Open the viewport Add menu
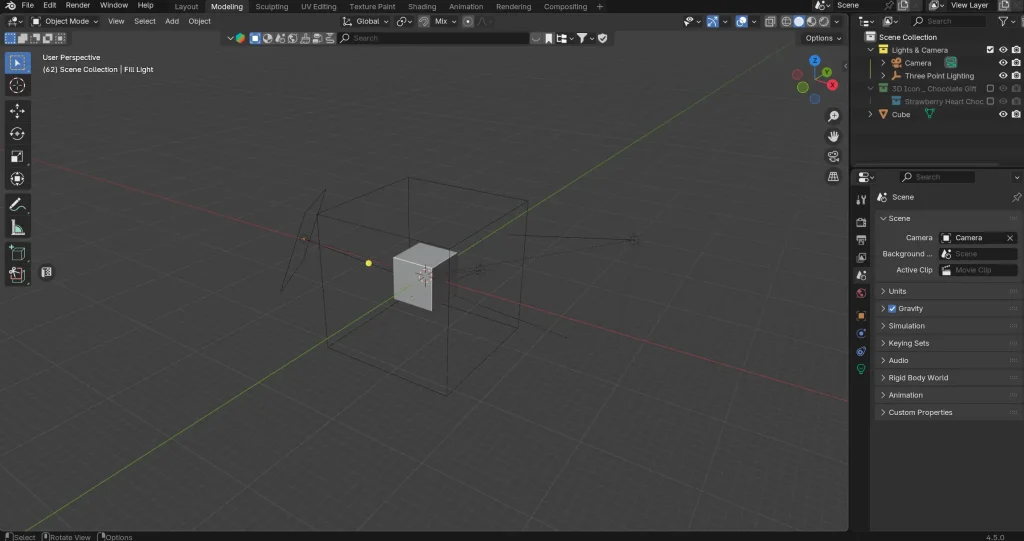 172,22
